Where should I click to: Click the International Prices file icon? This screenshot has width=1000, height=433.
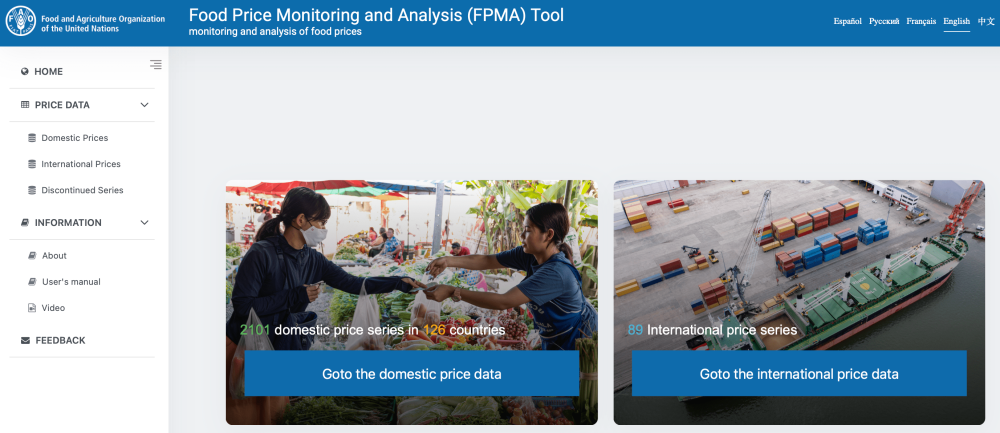tap(32, 164)
